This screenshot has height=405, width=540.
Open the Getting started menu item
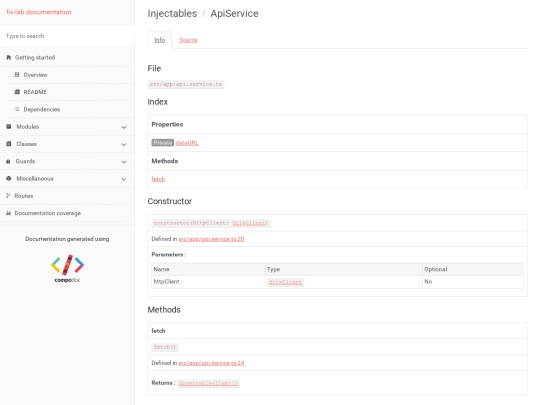tap(35, 58)
